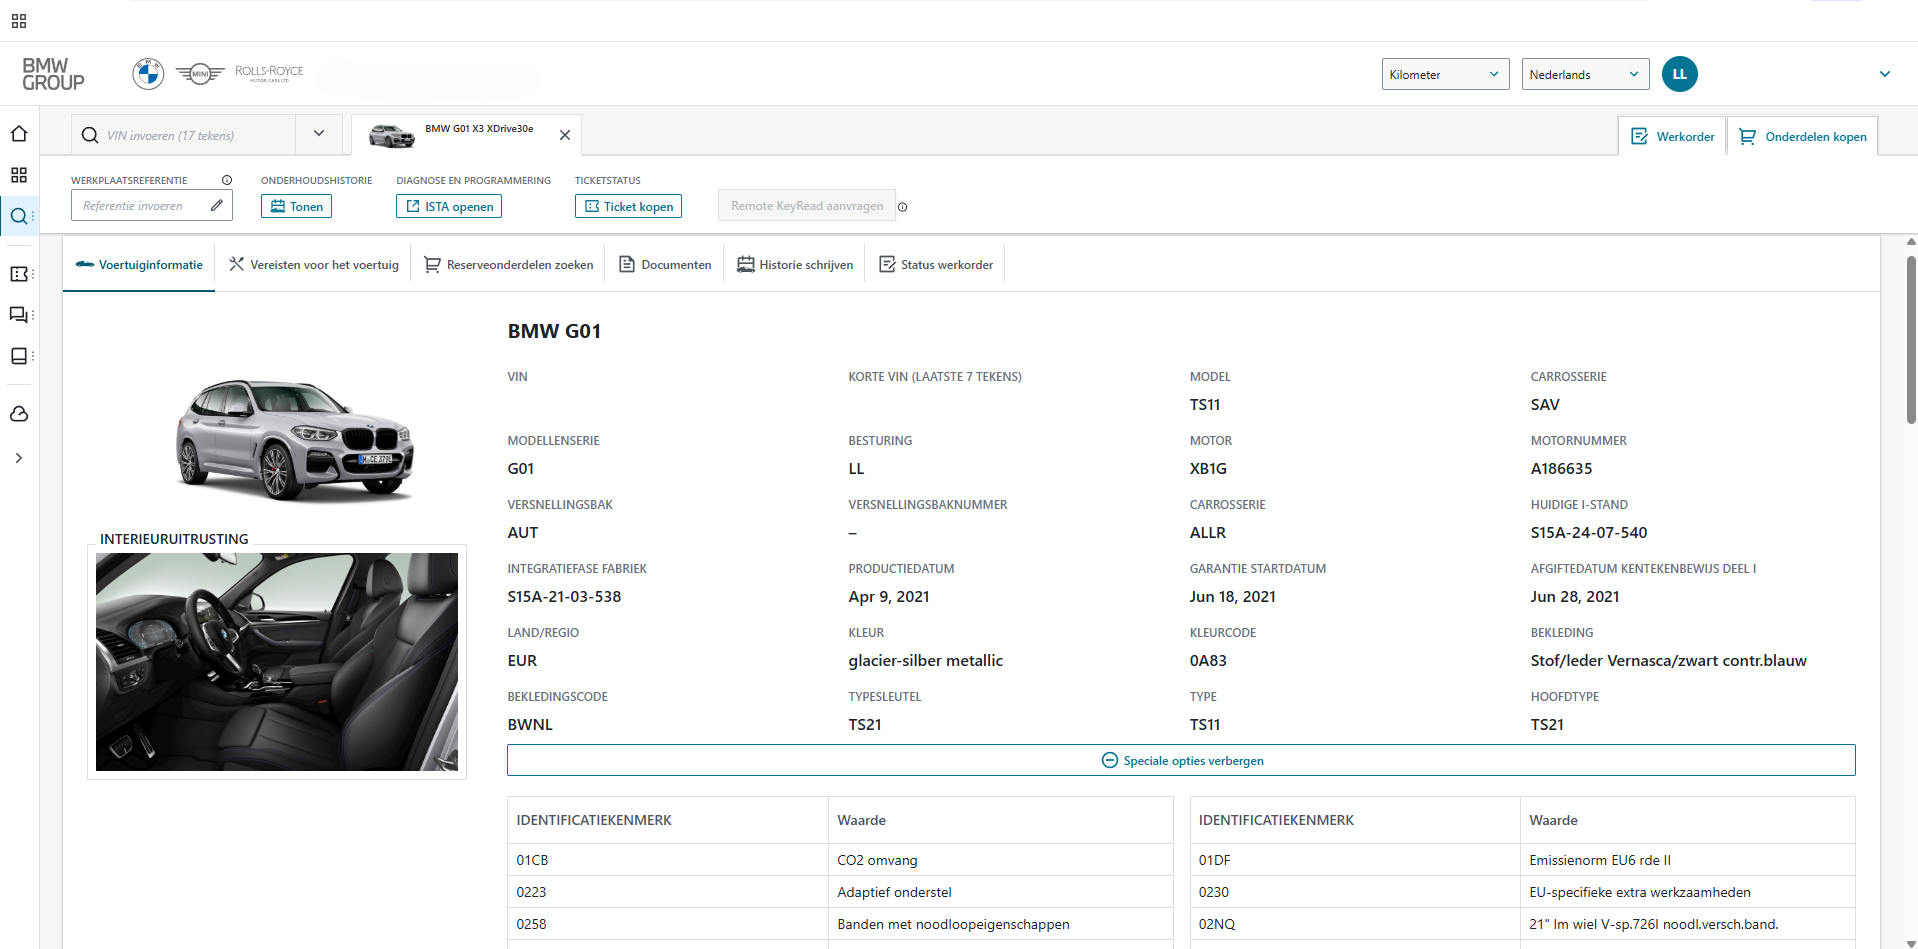The width and height of the screenshot is (1918, 949).
Task: Open the Nederlands language dropdown
Action: 1584,73
